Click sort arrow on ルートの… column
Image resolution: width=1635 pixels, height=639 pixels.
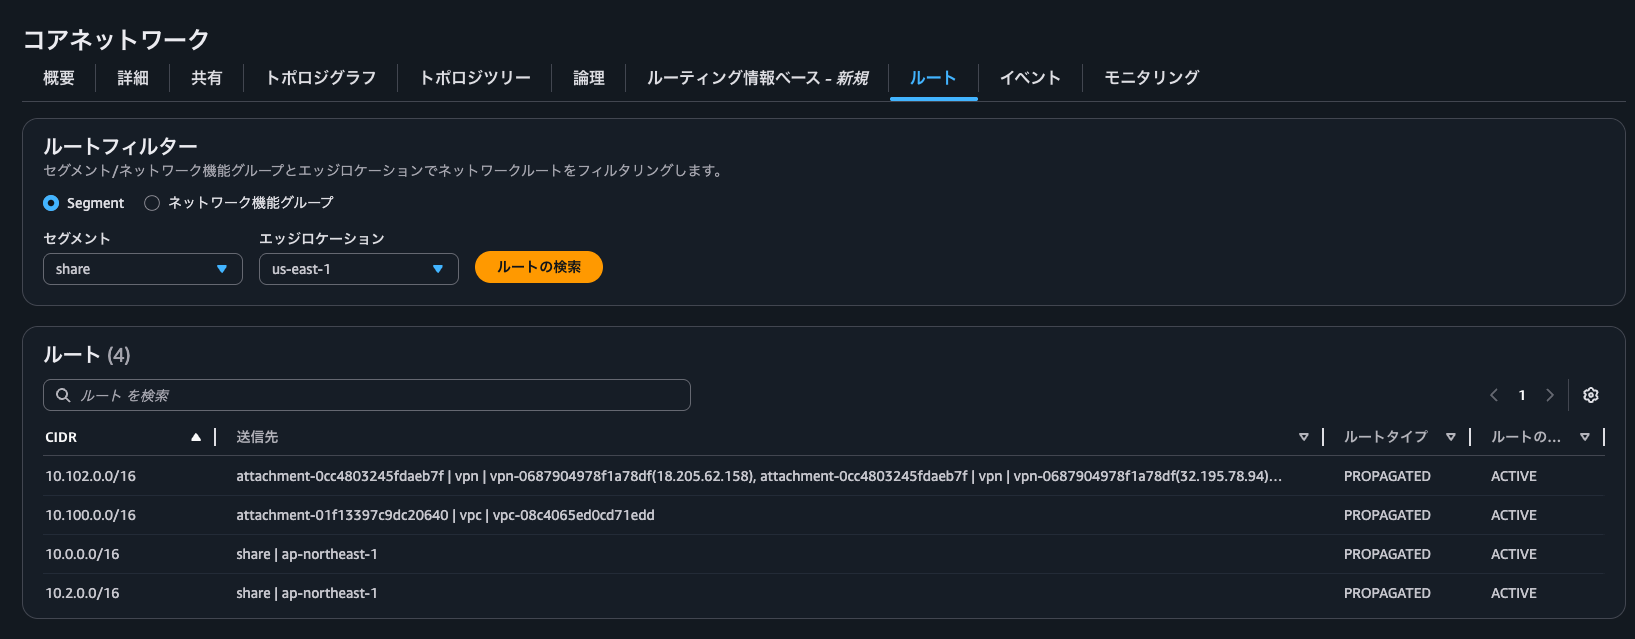pyautogui.click(x=1584, y=437)
